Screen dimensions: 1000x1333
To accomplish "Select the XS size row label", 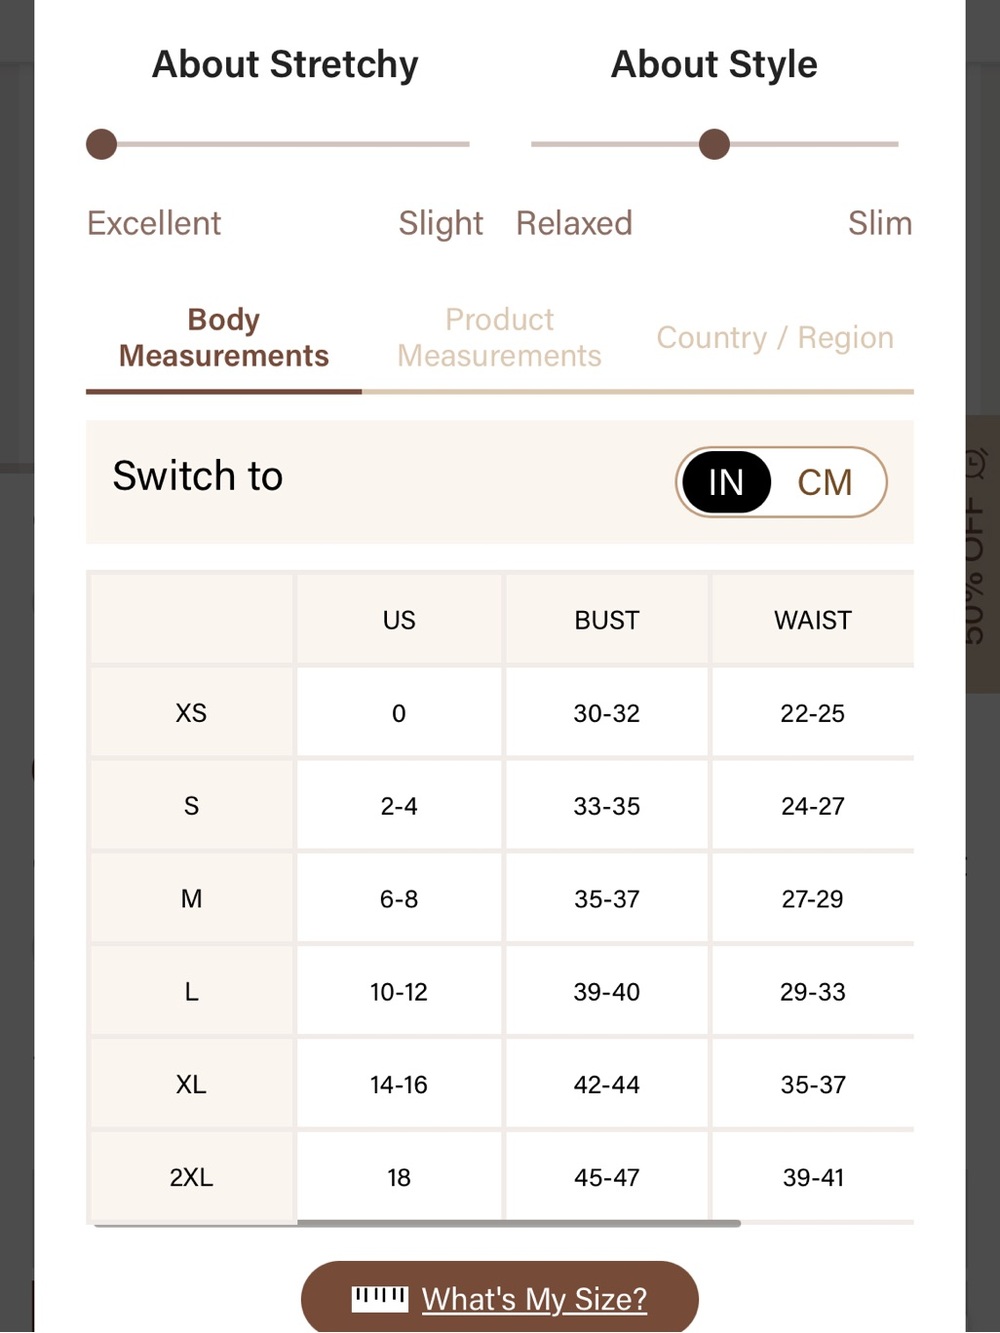I will click(x=191, y=713).
